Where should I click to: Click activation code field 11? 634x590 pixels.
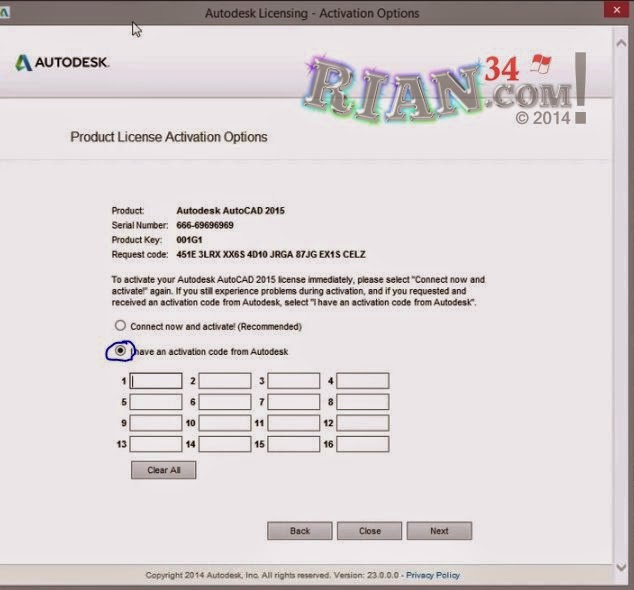point(294,423)
